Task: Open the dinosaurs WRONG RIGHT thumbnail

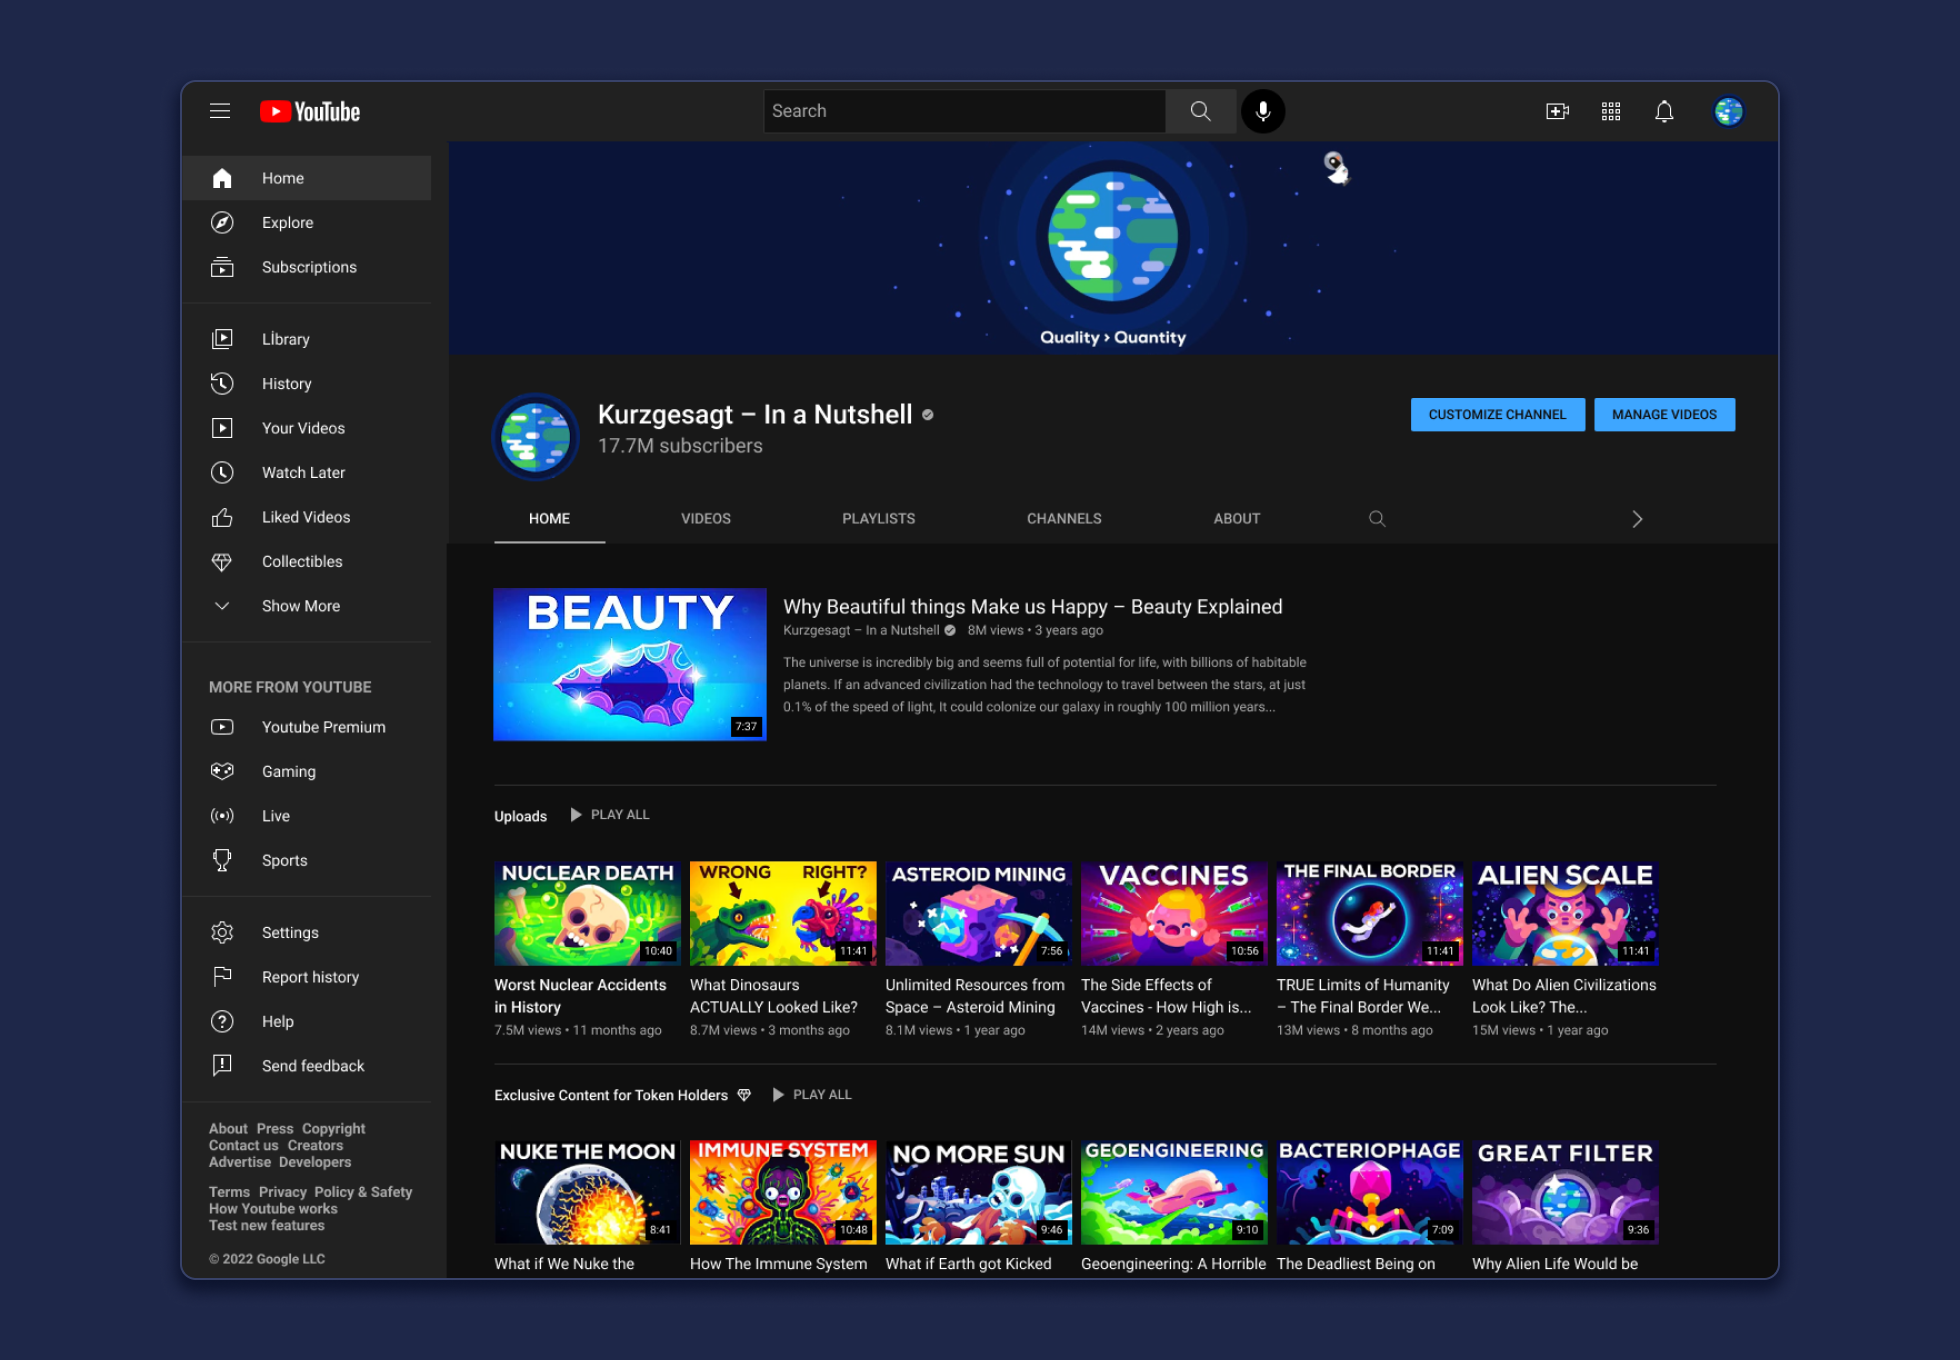Action: click(783, 913)
